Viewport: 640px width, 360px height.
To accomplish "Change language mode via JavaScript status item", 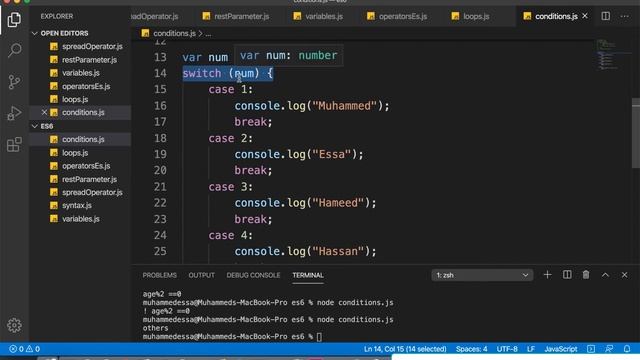I will click(x=561, y=349).
